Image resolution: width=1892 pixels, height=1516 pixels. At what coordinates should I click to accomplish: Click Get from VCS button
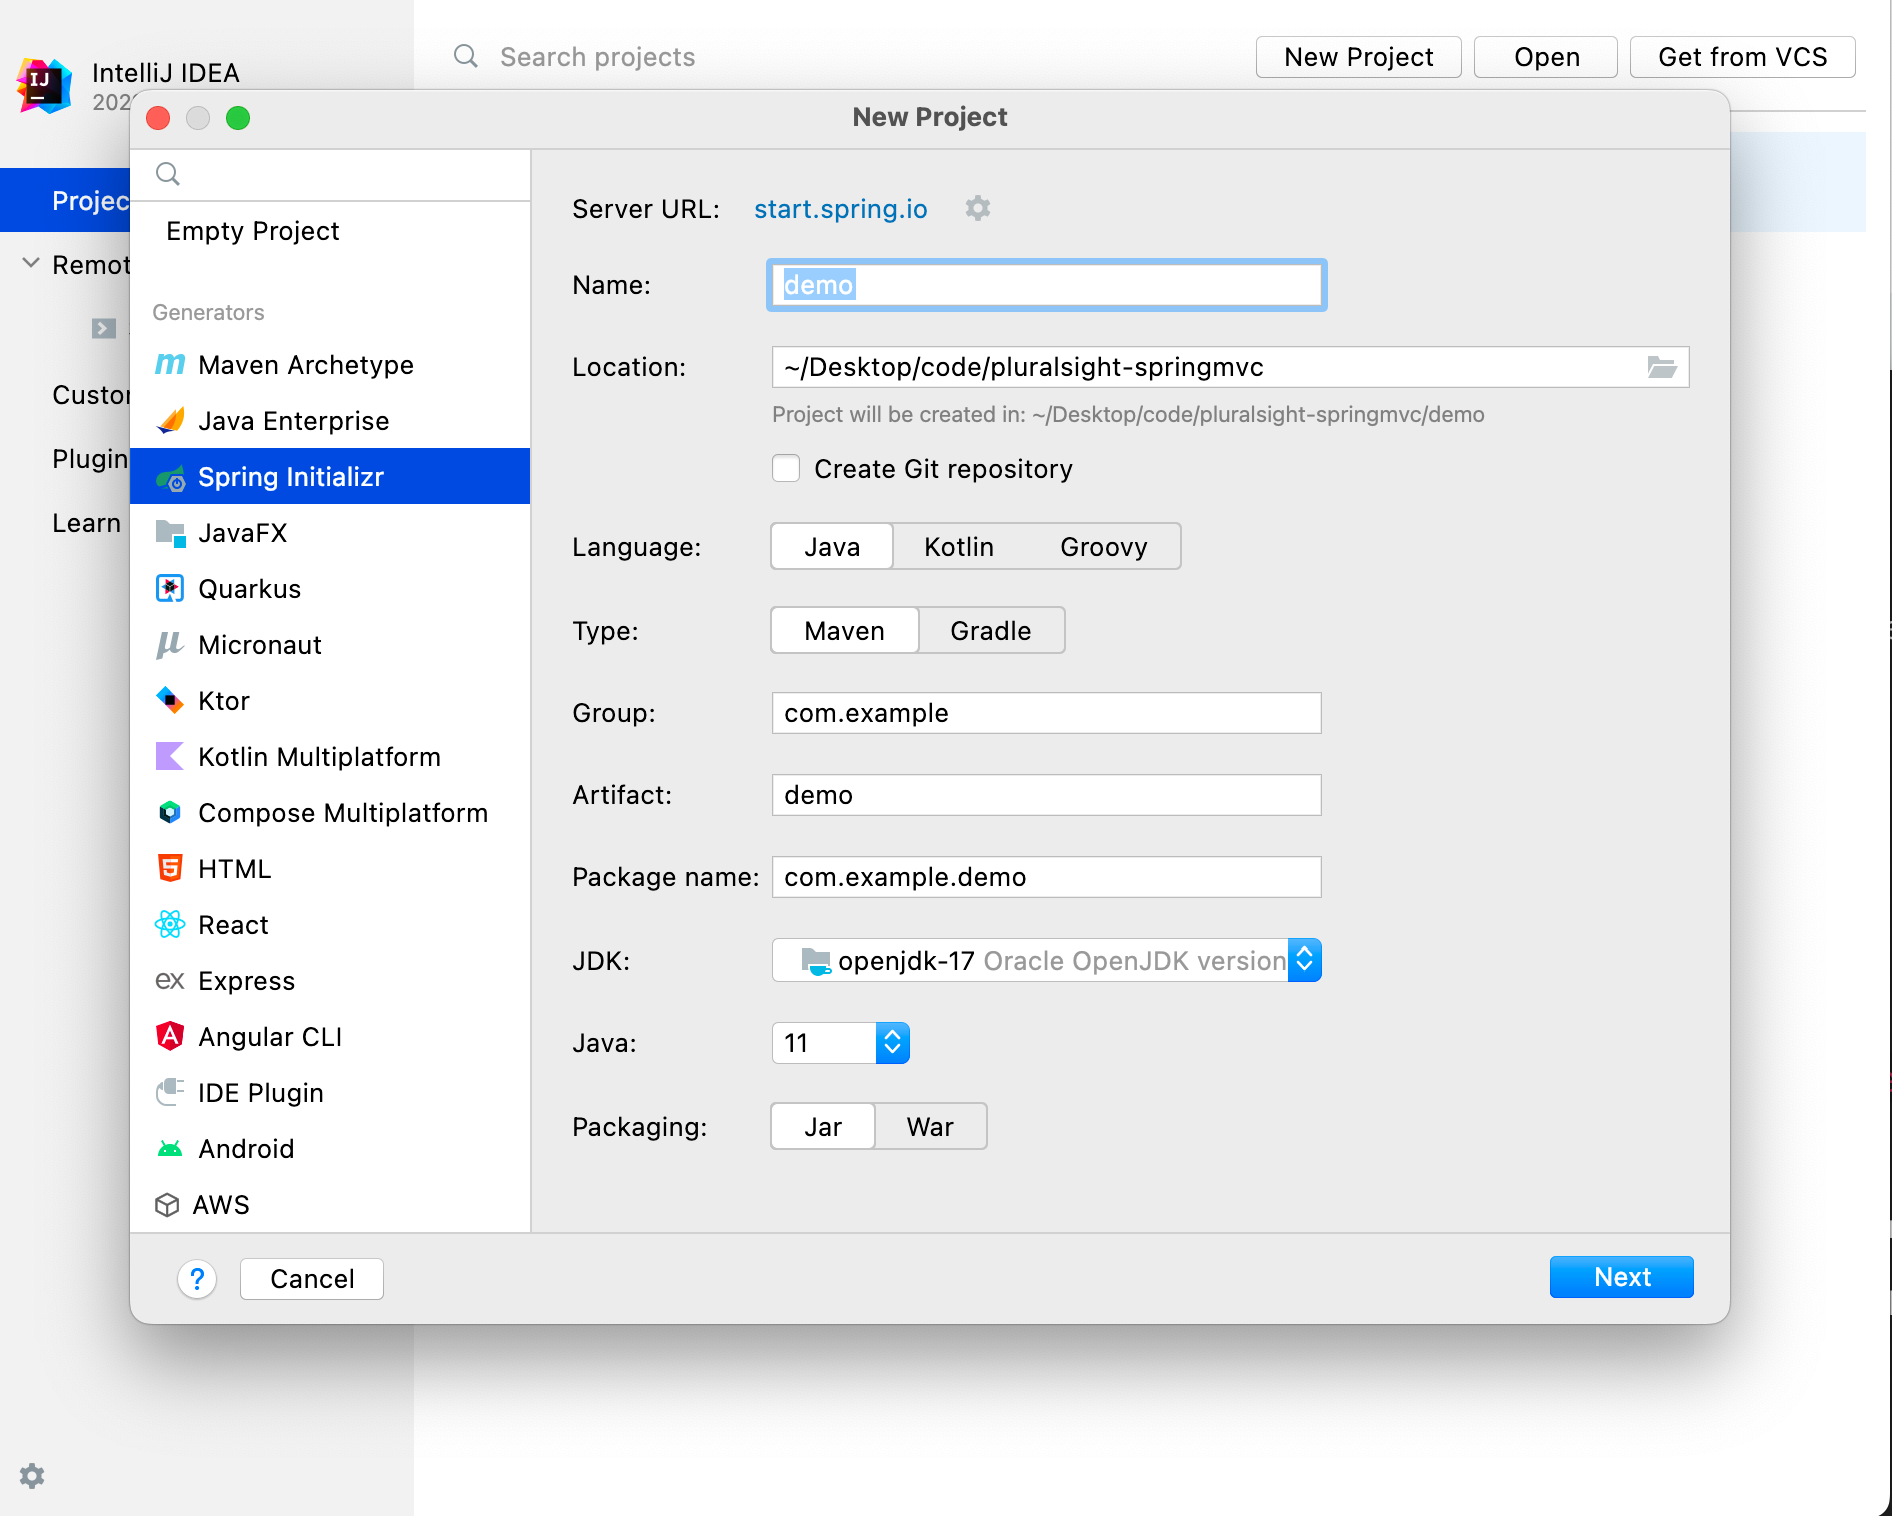1743,57
